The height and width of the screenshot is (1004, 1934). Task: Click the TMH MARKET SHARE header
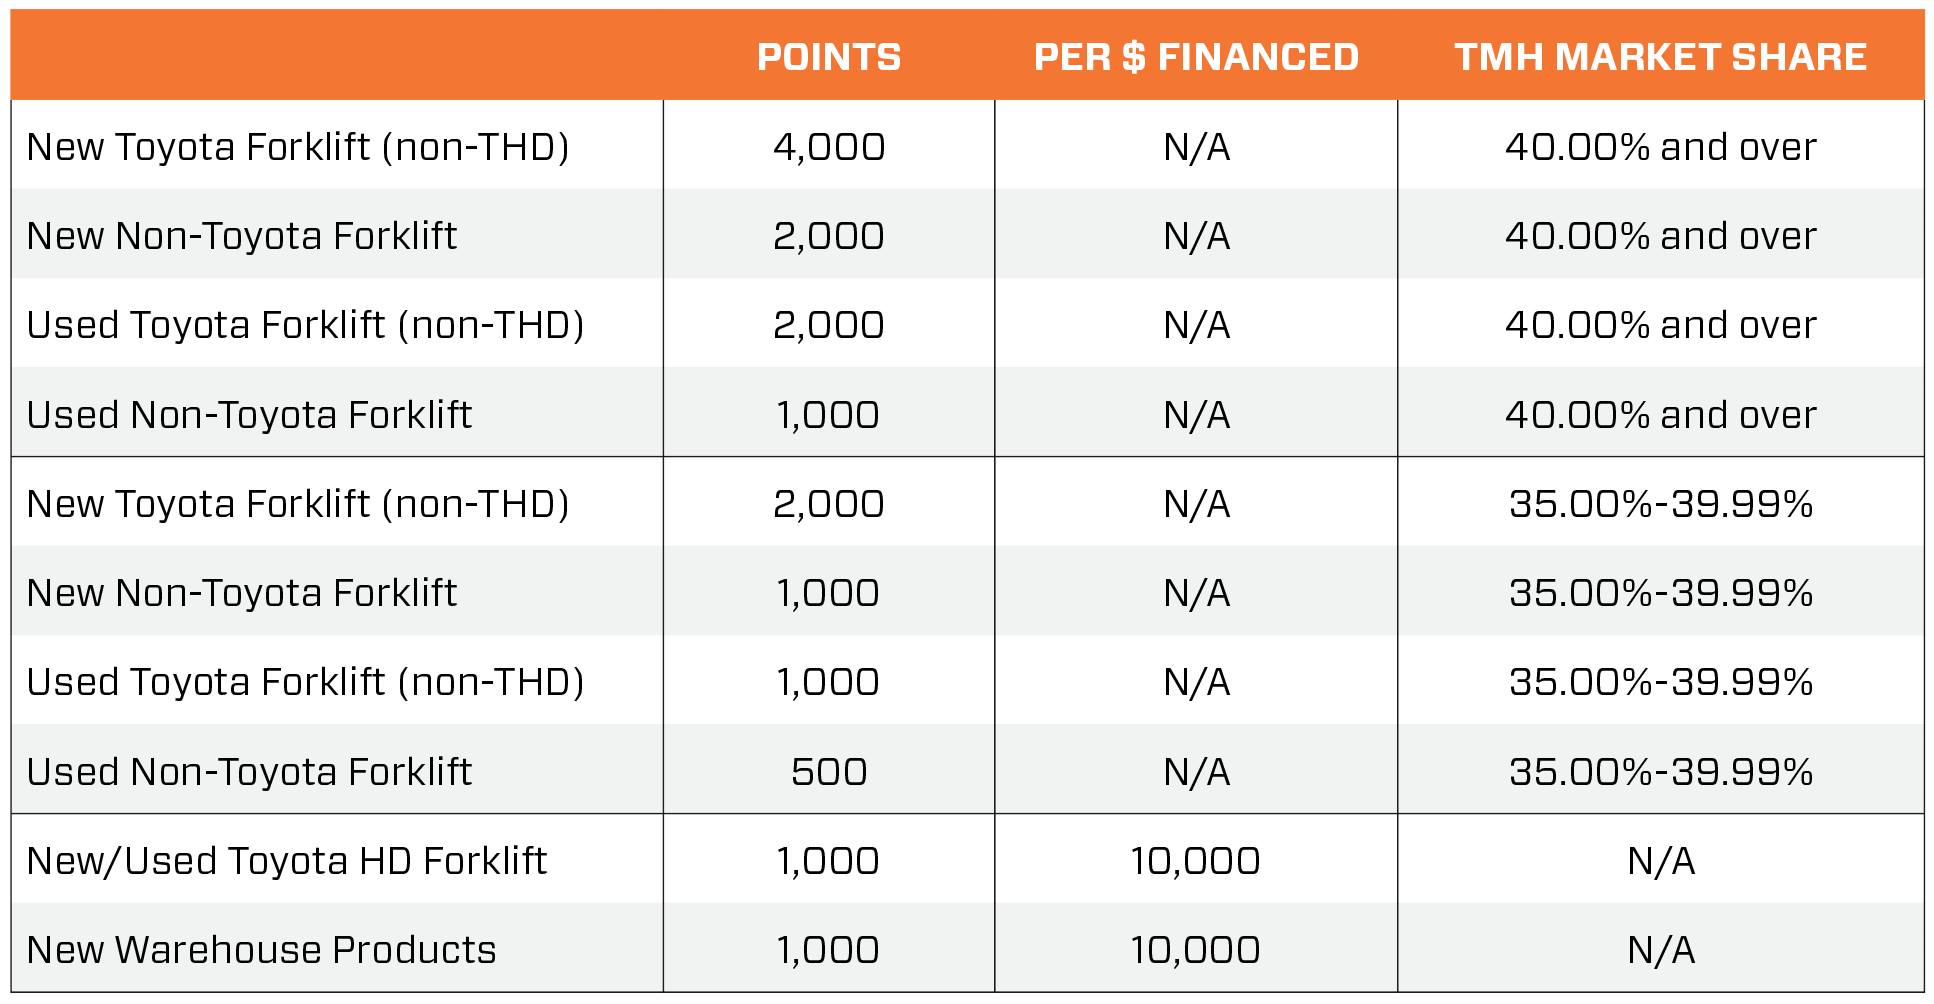[1660, 57]
